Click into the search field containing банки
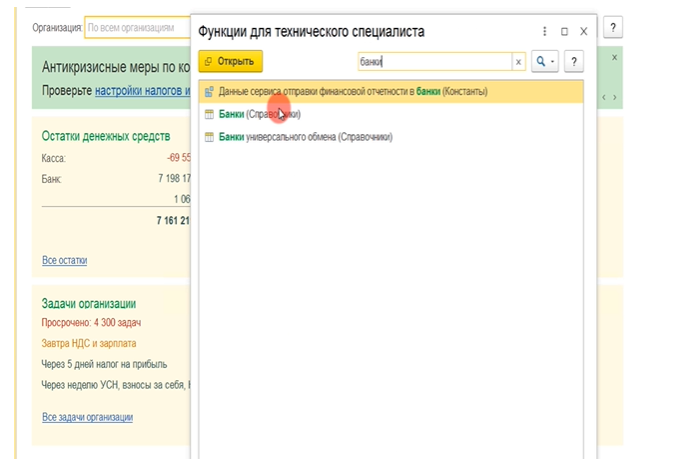The width and height of the screenshot is (676, 459). point(434,62)
